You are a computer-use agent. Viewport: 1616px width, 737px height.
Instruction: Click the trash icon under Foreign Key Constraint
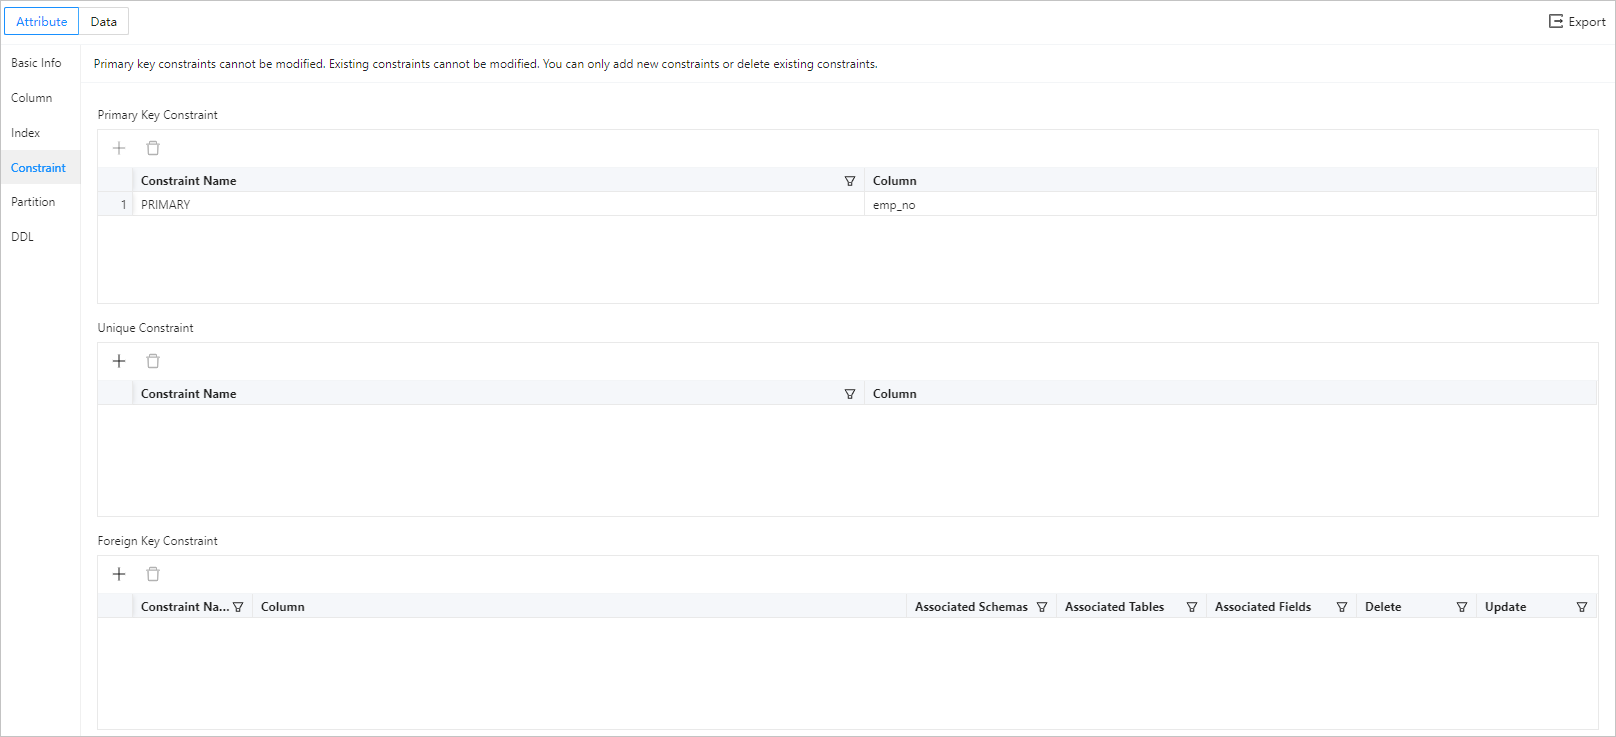tap(153, 574)
